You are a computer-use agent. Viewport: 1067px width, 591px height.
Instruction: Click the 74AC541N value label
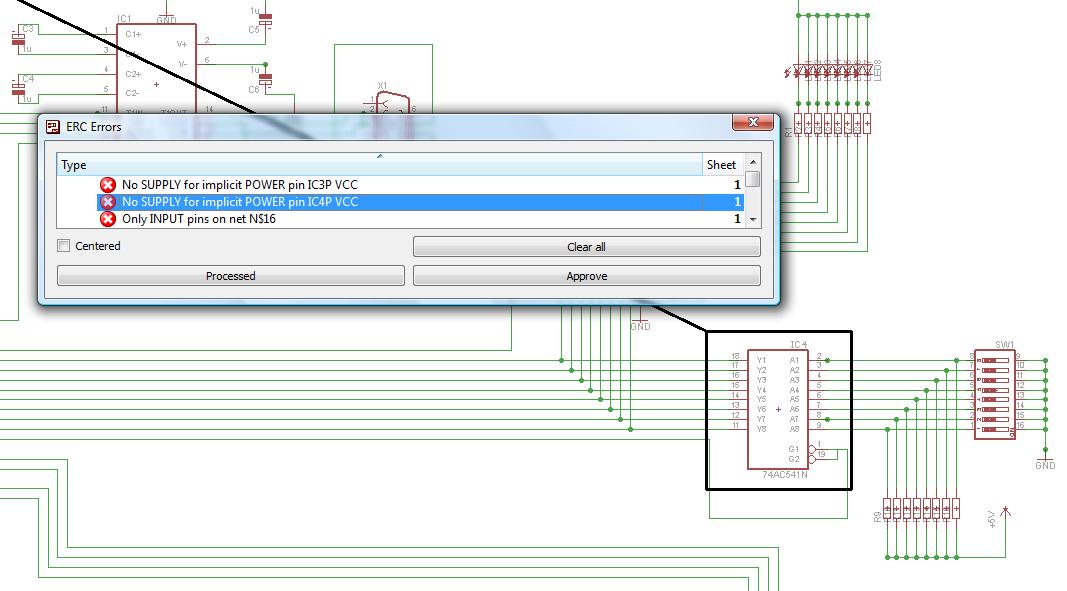click(785, 475)
